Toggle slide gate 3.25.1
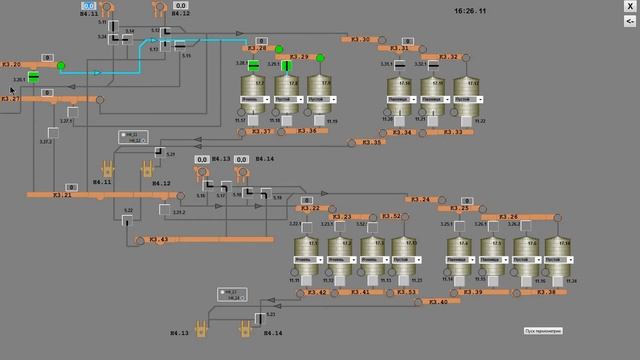The height and width of the screenshot is (360, 640). 459,226
